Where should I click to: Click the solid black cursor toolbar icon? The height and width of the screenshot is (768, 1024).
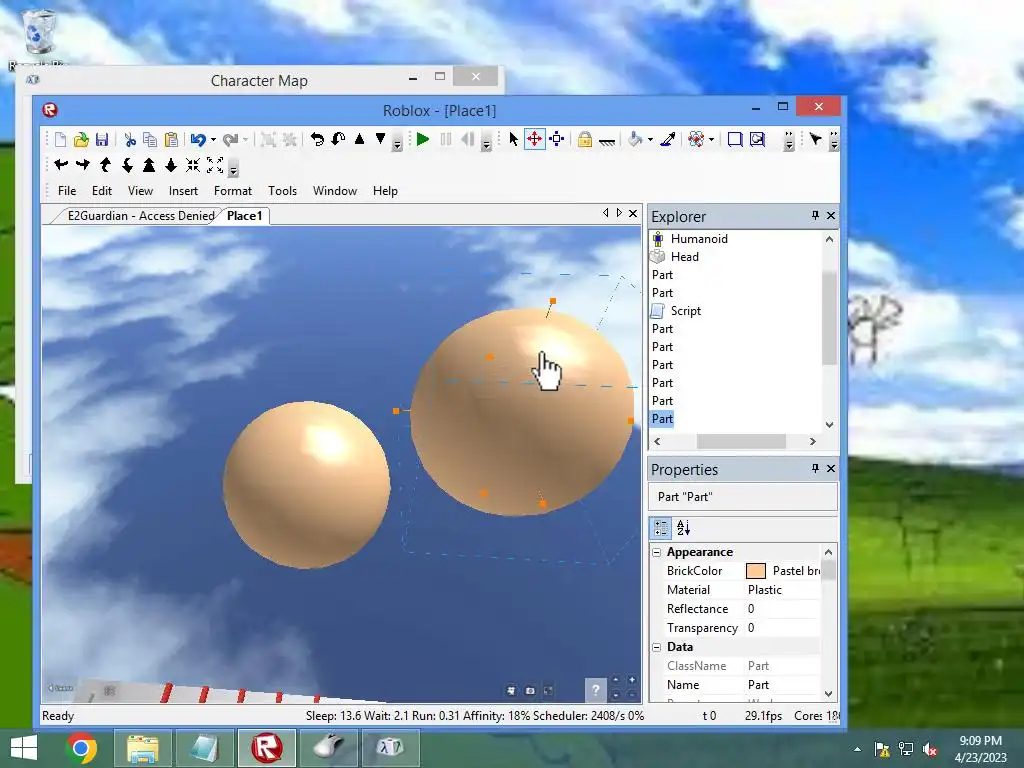point(815,138)
